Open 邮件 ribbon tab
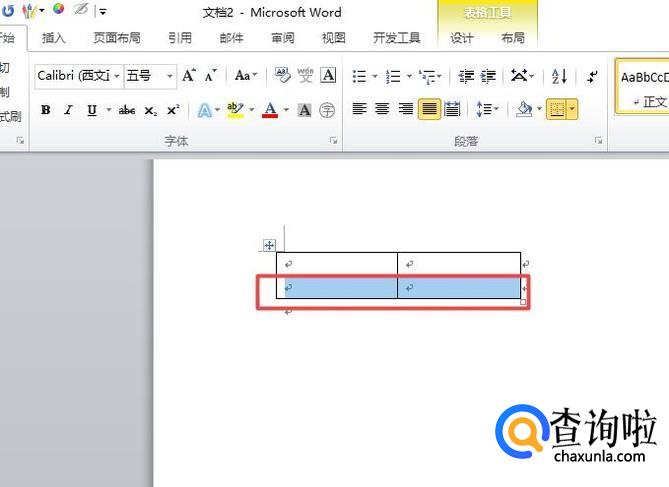Image resolution: width=669 pixels, height=487 pixels. 231,38
